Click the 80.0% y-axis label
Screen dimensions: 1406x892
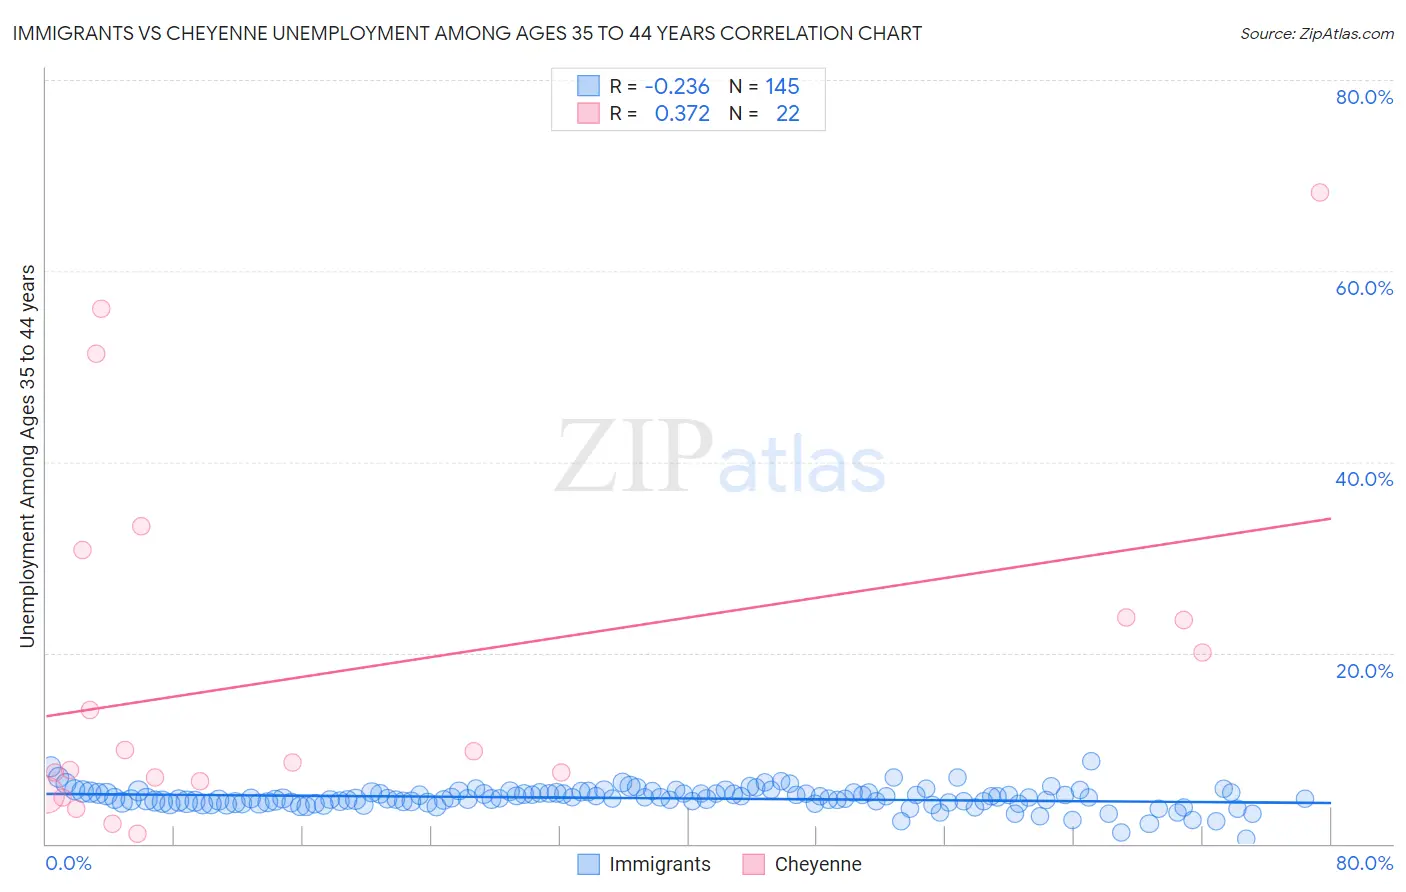pyautogui.click(x=1364, y=97)
